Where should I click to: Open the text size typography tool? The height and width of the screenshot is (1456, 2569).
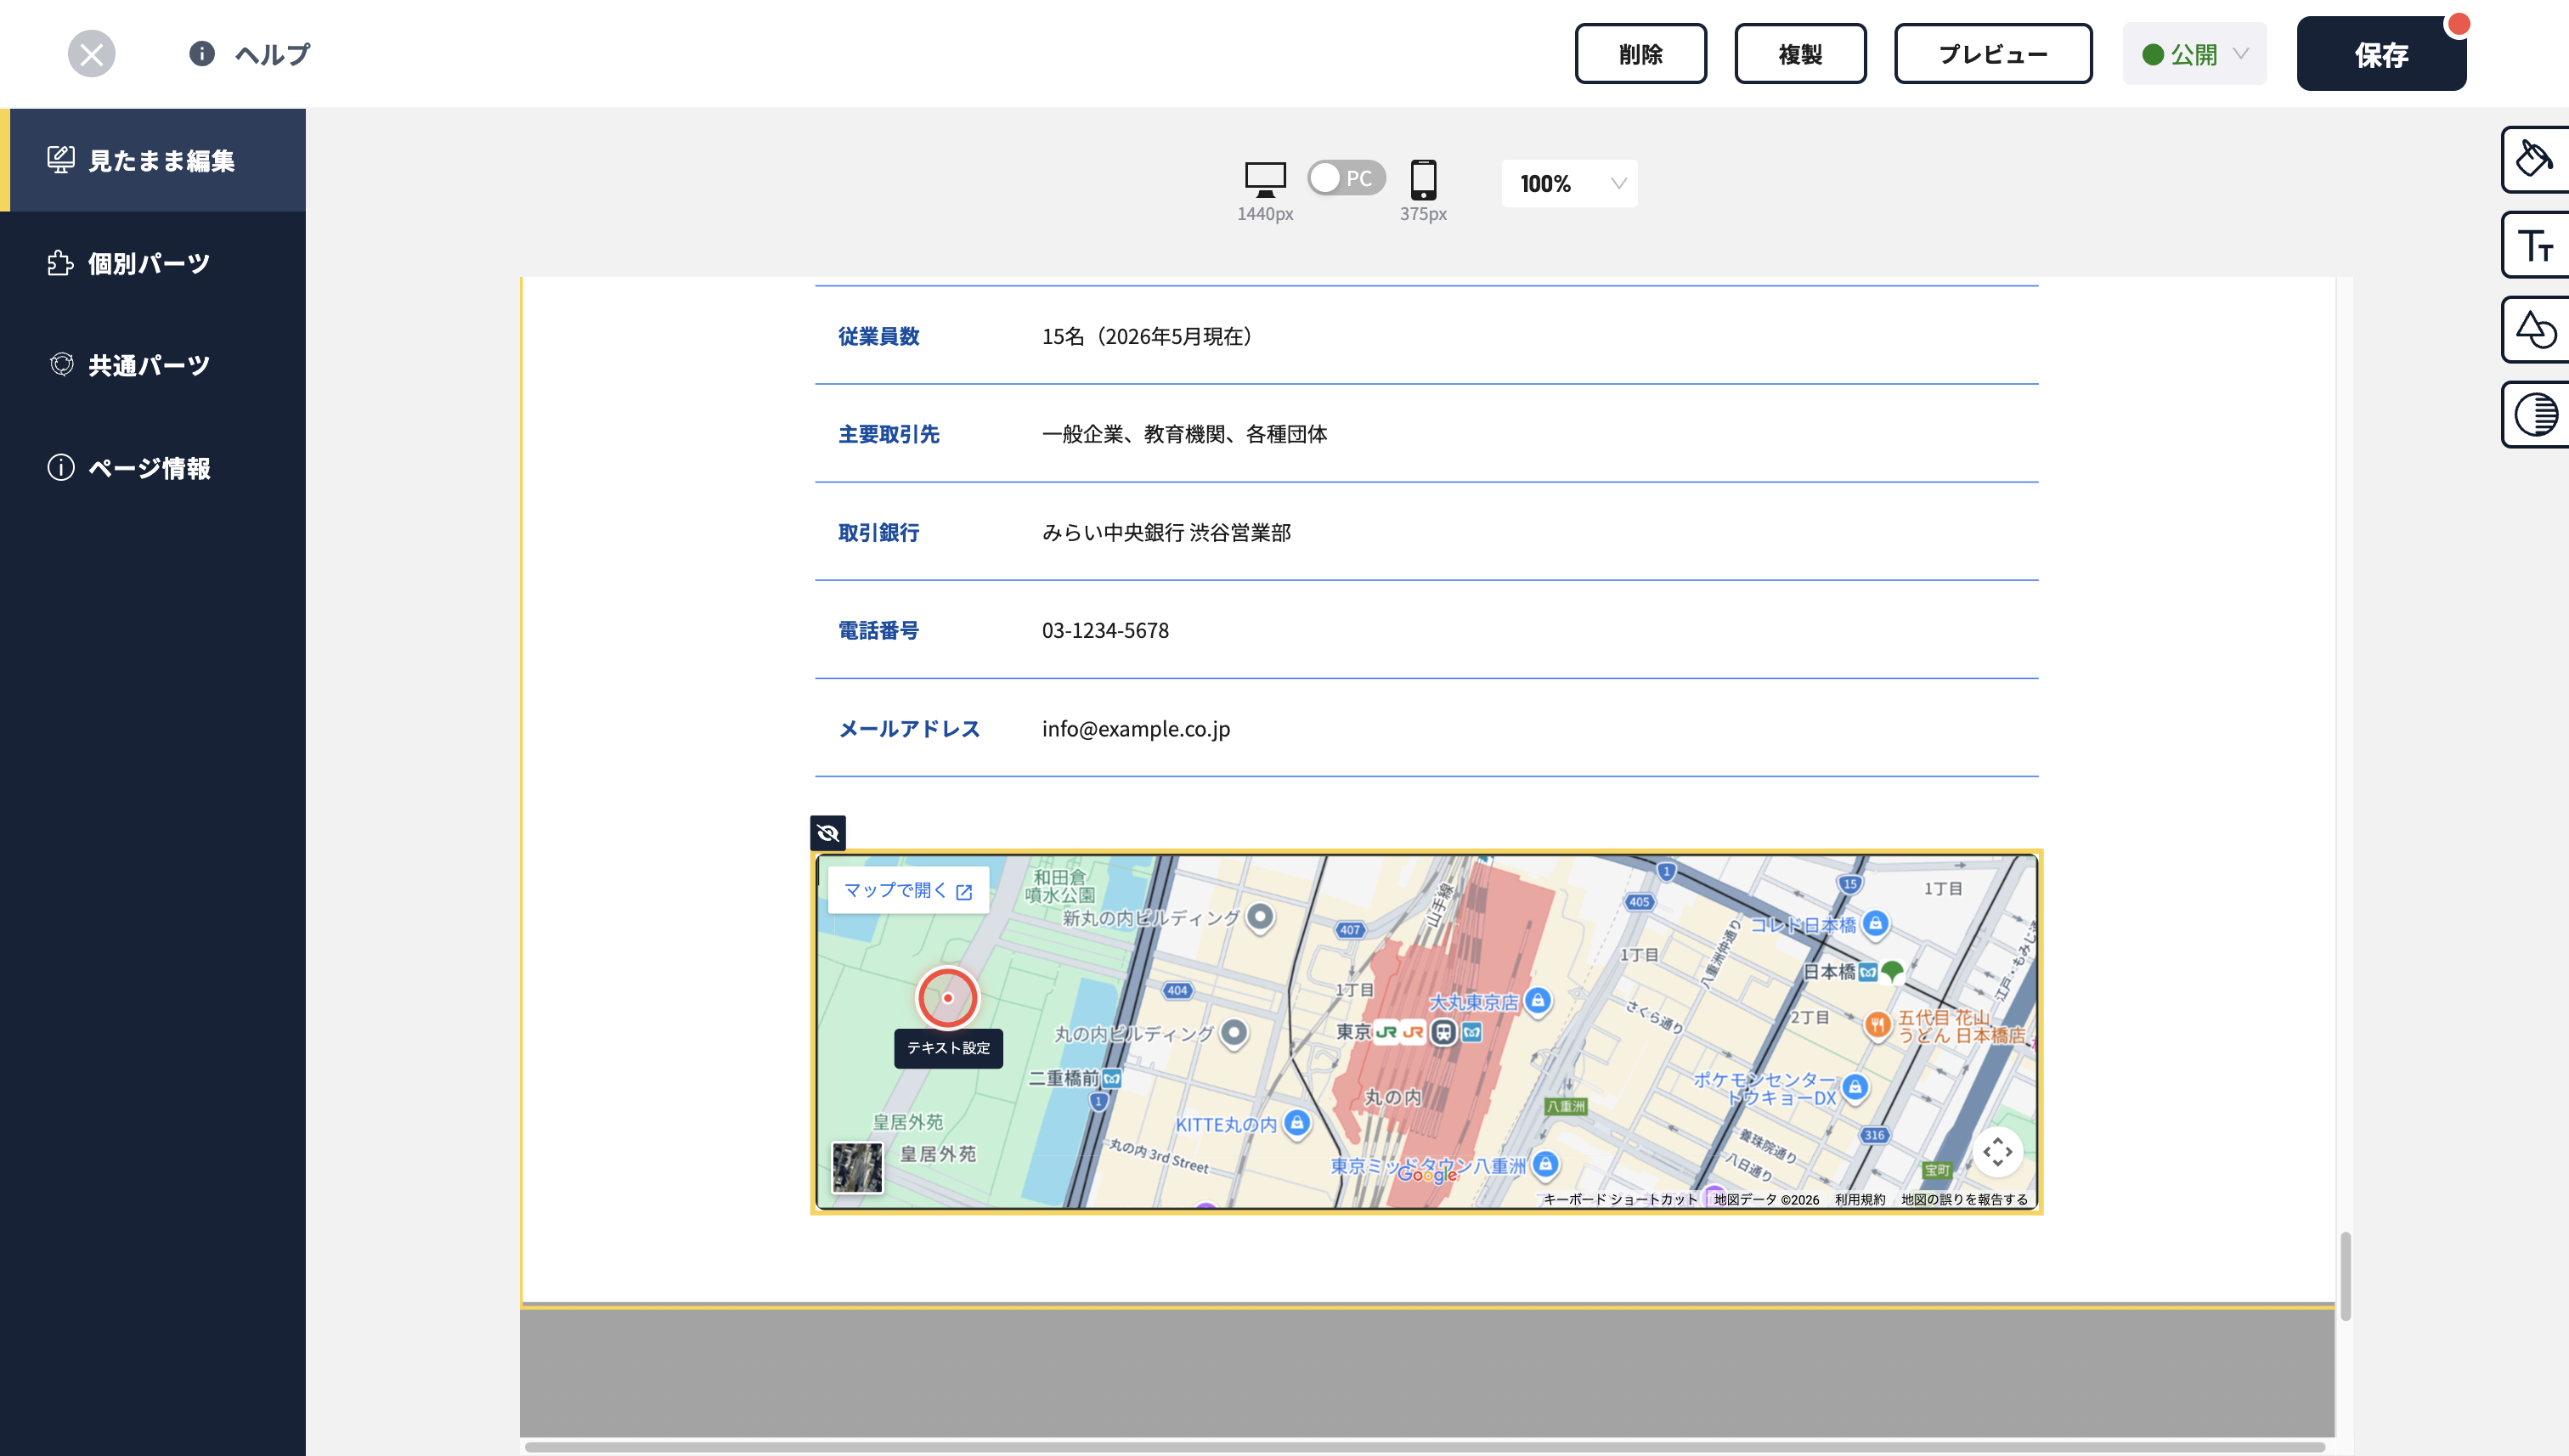[x=2535, y=244]
